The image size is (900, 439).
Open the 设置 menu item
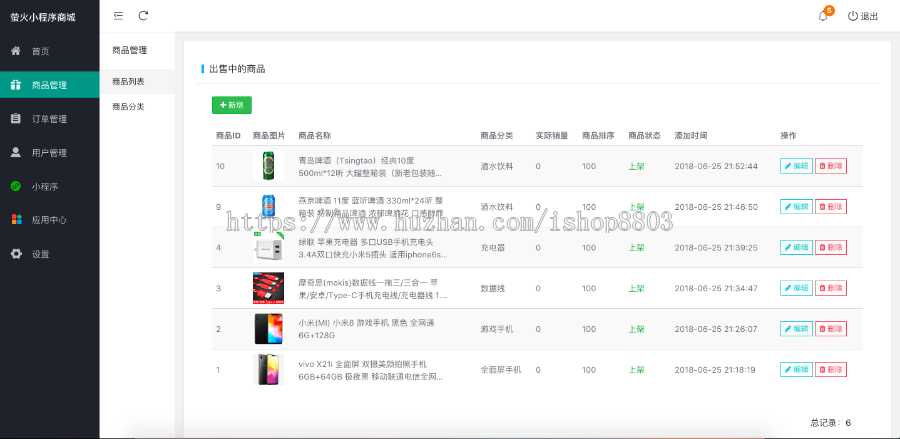(49, 254)
